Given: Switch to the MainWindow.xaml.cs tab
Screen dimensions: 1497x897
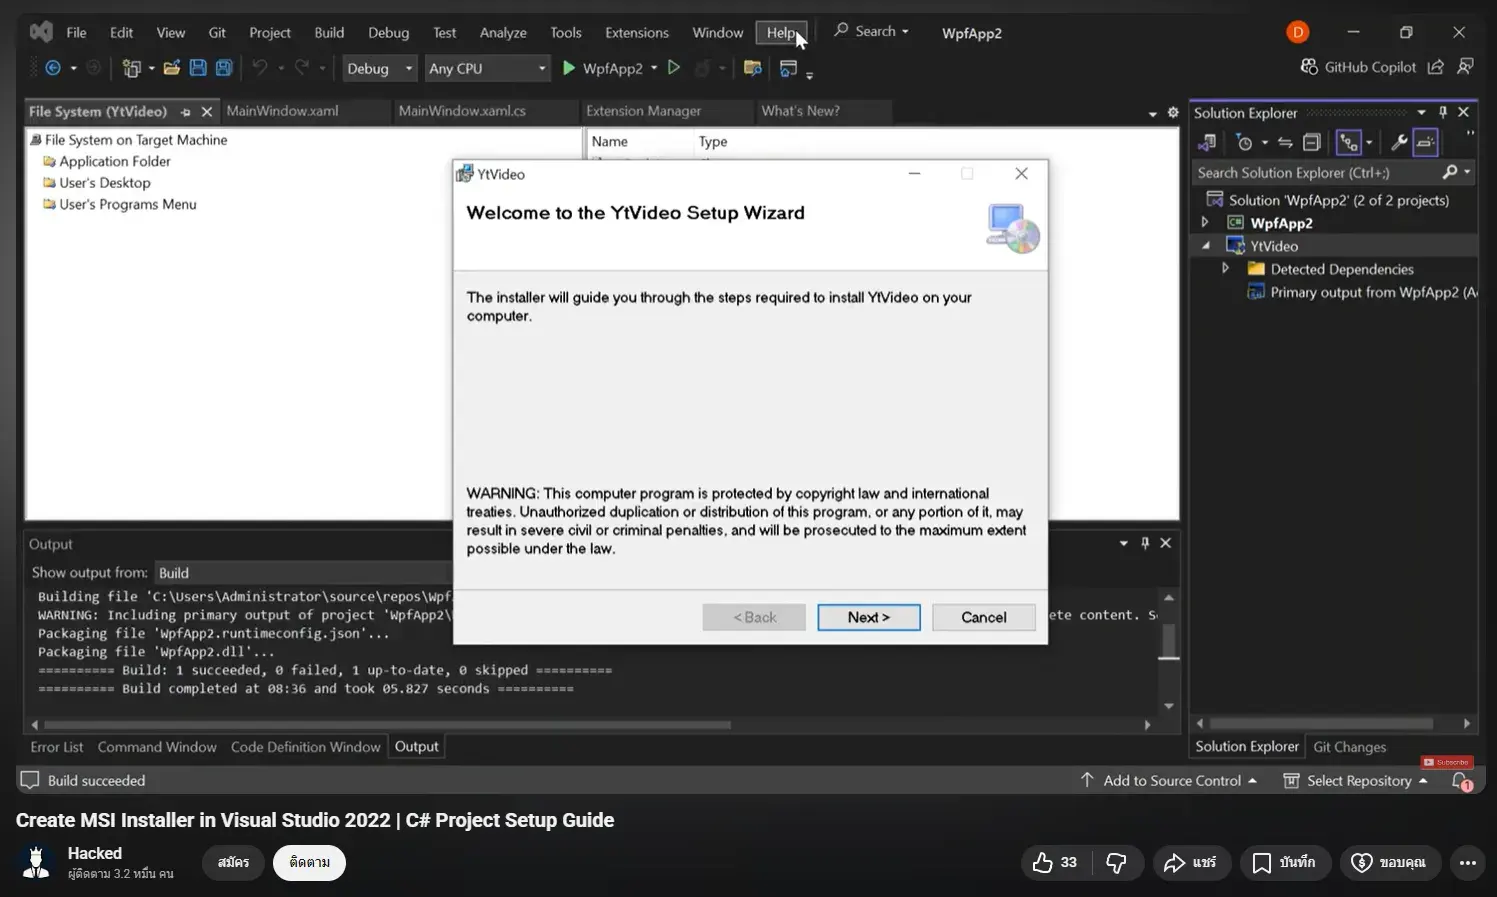Looking at the screenshot, I should (462, 111).
